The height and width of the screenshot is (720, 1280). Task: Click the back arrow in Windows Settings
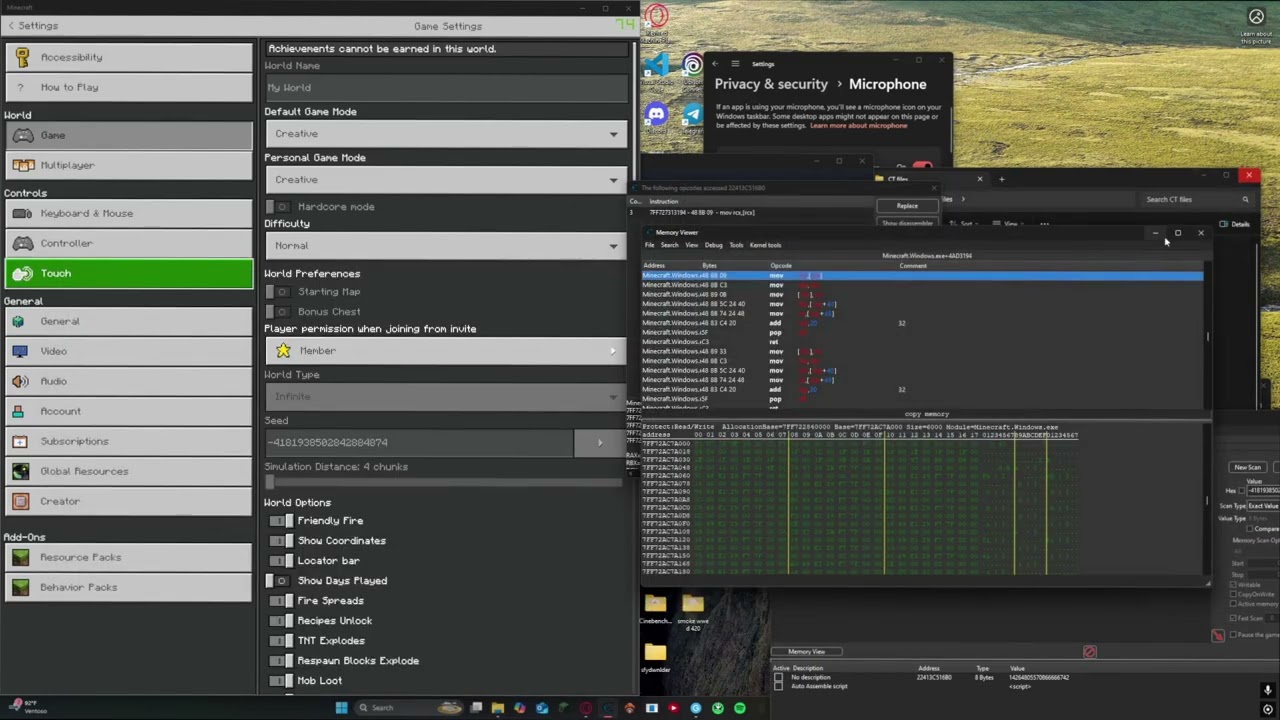coord(715,64)
